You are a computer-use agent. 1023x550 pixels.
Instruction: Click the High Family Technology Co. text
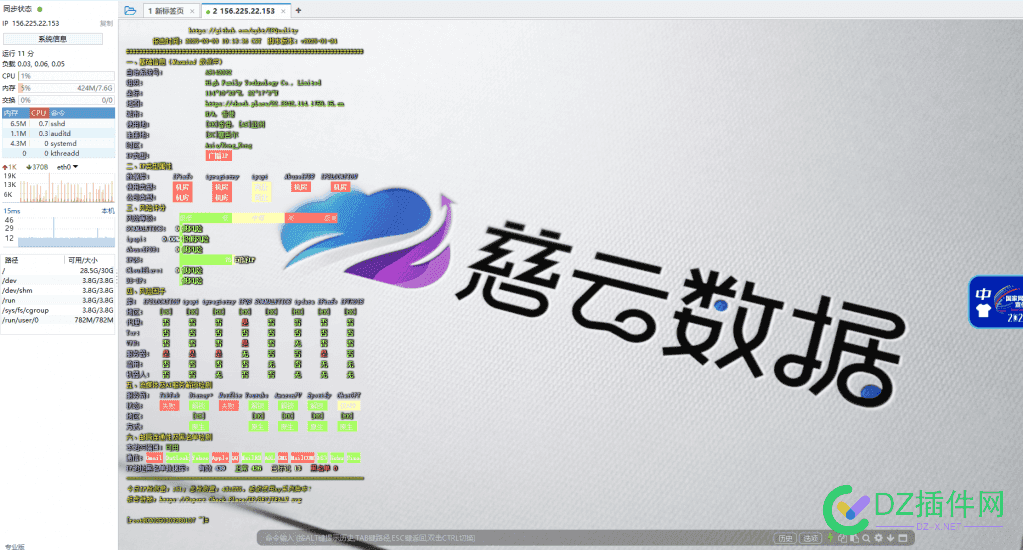point(263,83)
